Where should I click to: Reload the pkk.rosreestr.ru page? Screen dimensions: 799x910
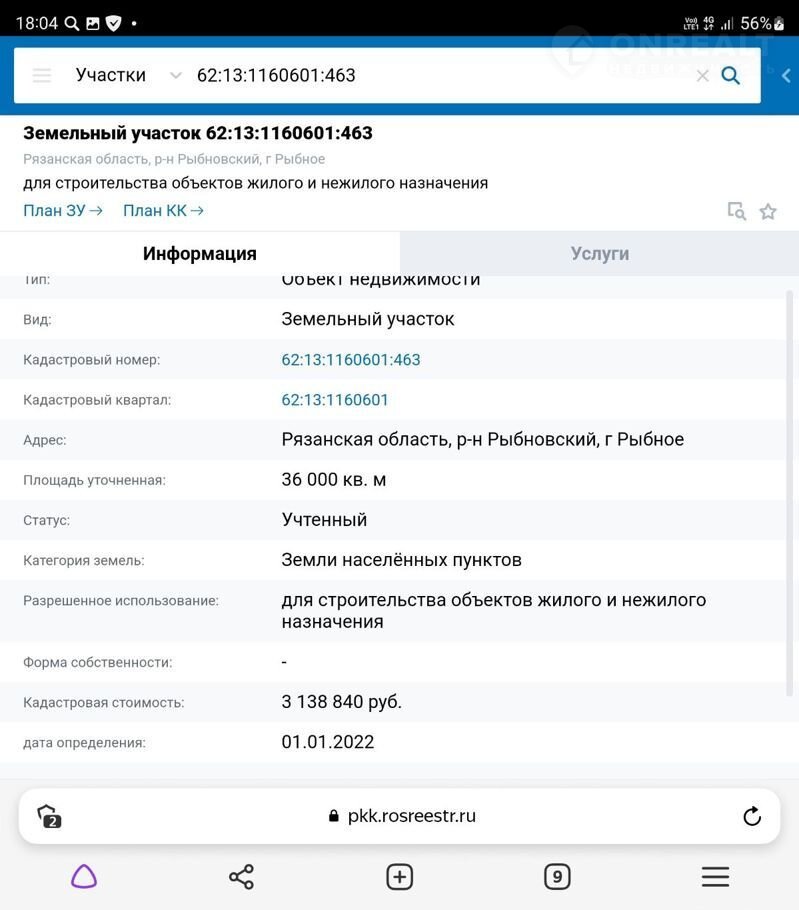click(x=752, y=816)
